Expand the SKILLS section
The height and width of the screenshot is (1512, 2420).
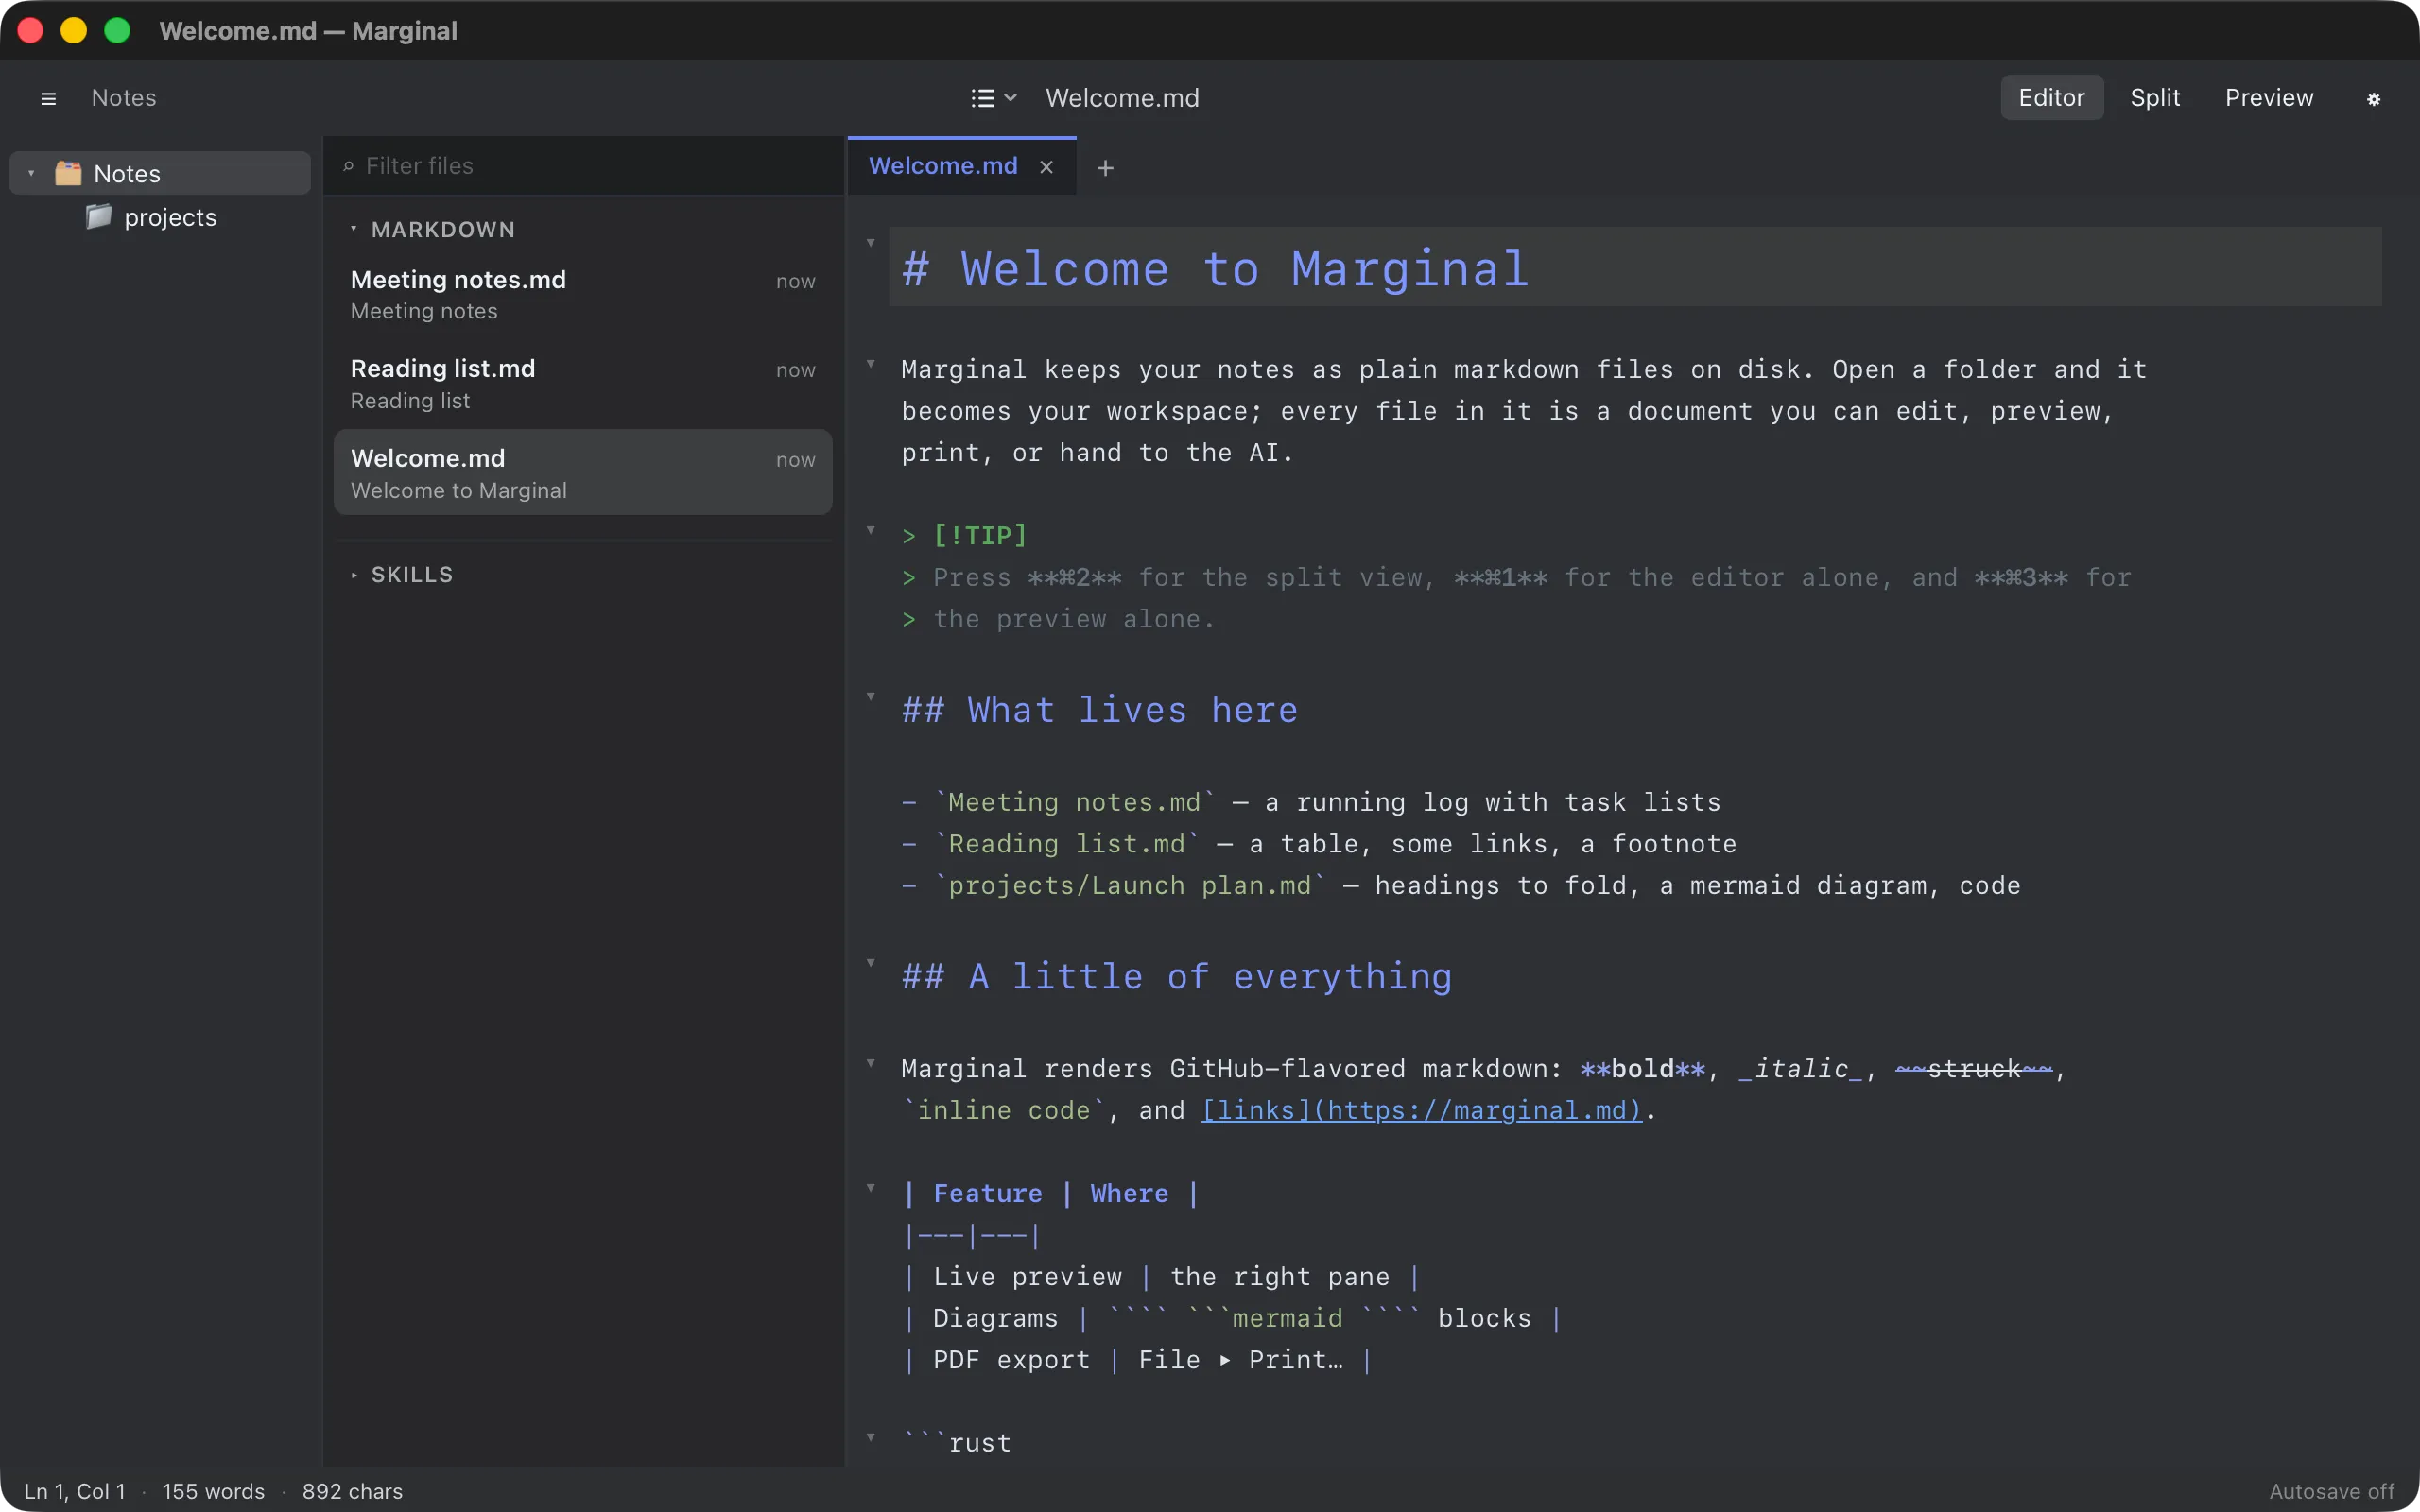click(x=353, y=575)
